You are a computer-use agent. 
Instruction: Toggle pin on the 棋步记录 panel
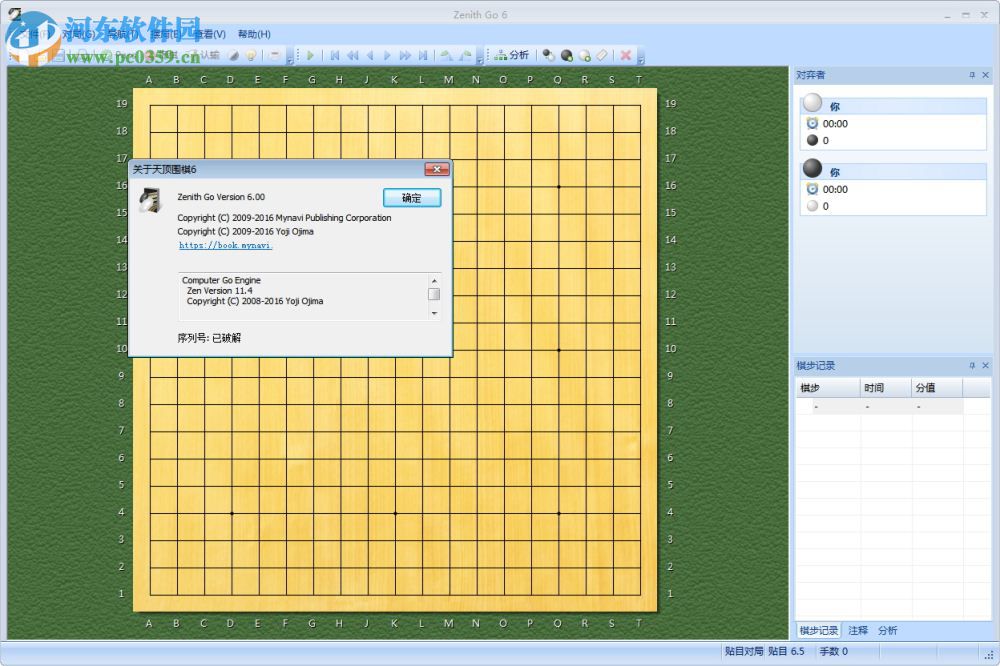click(972, 366)
